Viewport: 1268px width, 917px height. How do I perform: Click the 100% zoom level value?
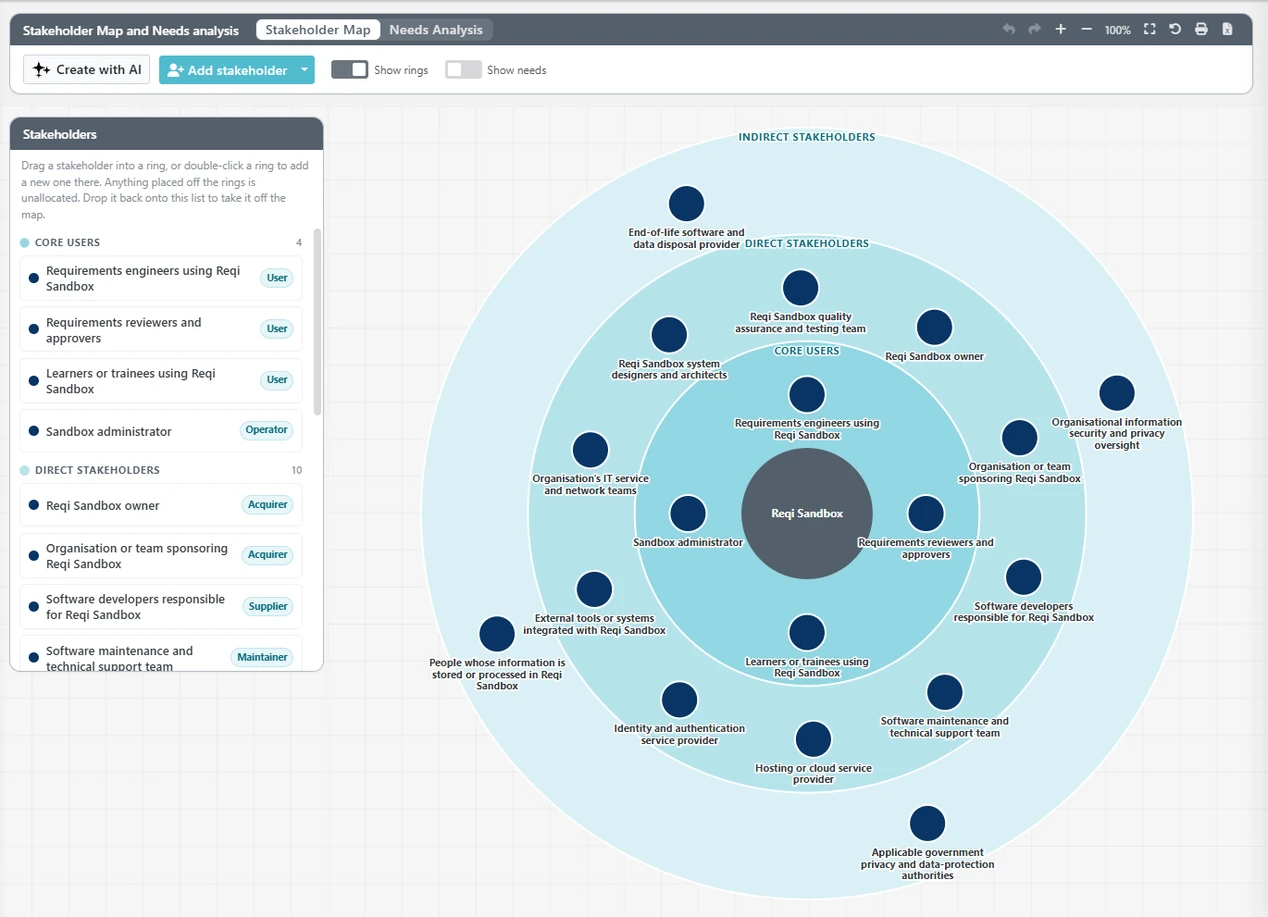(x=1118, y=31)
